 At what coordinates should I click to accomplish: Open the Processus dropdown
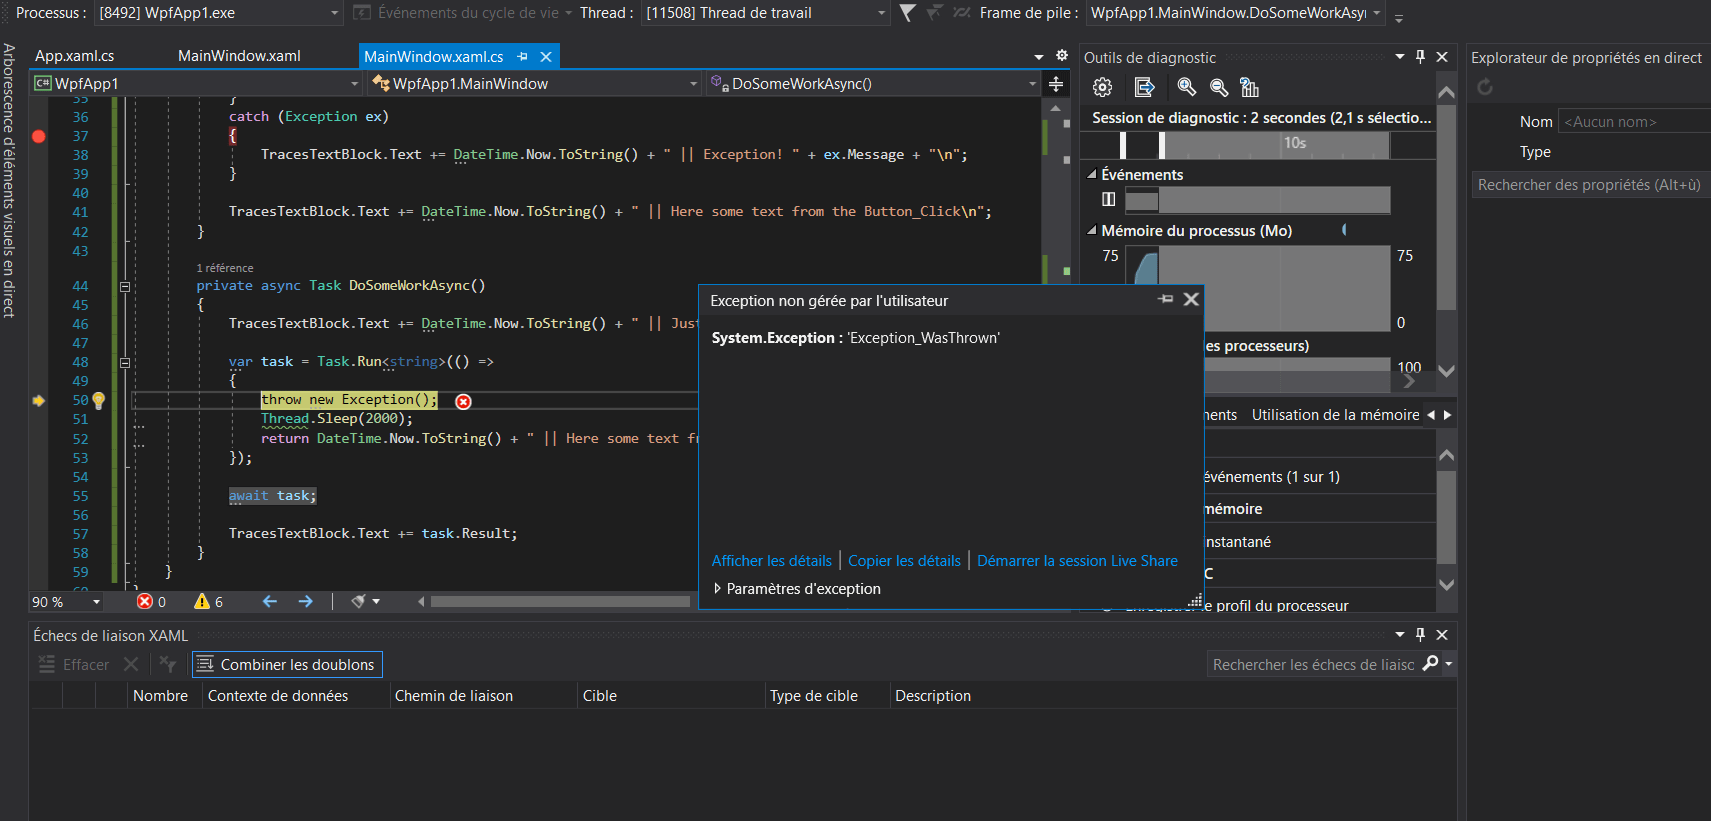pos(335,13)
